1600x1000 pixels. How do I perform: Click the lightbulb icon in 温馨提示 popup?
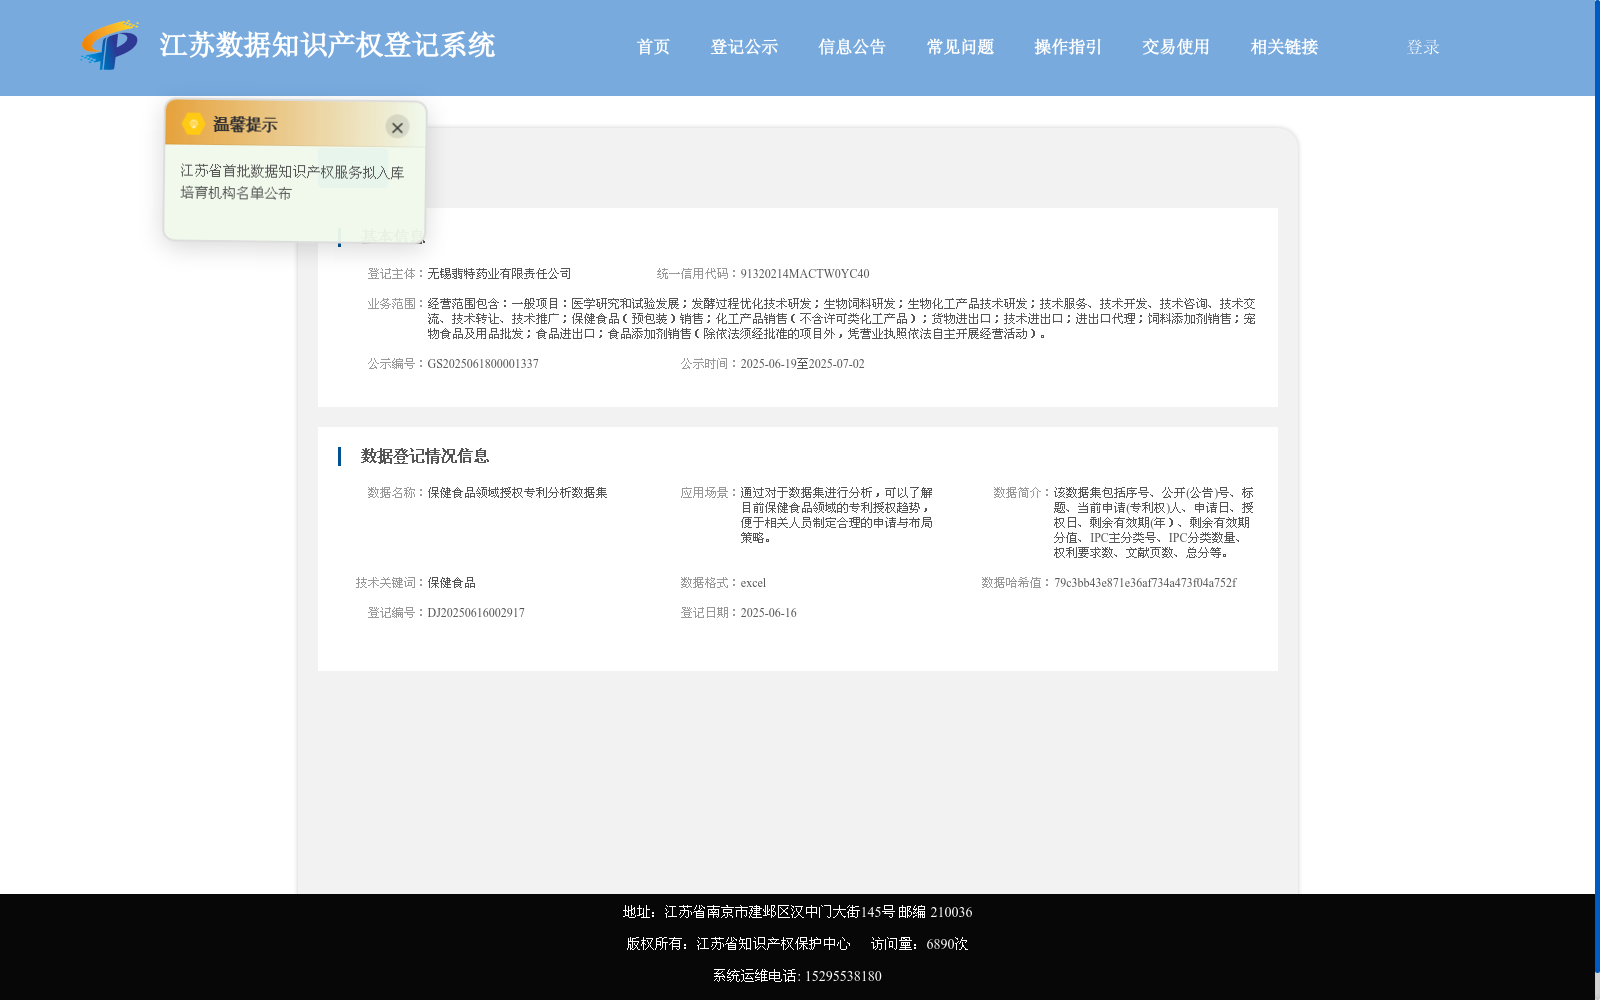click(194, 124)
